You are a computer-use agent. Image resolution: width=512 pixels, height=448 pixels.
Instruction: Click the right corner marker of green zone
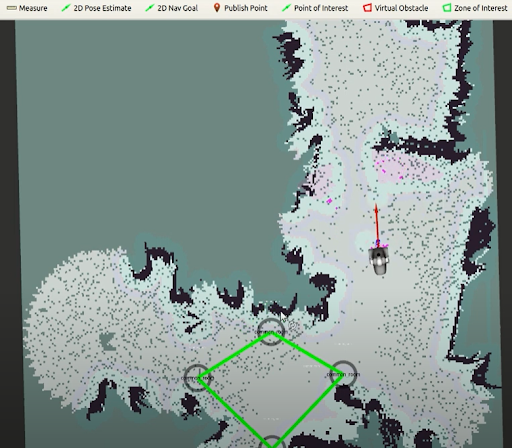click(343, 374)
